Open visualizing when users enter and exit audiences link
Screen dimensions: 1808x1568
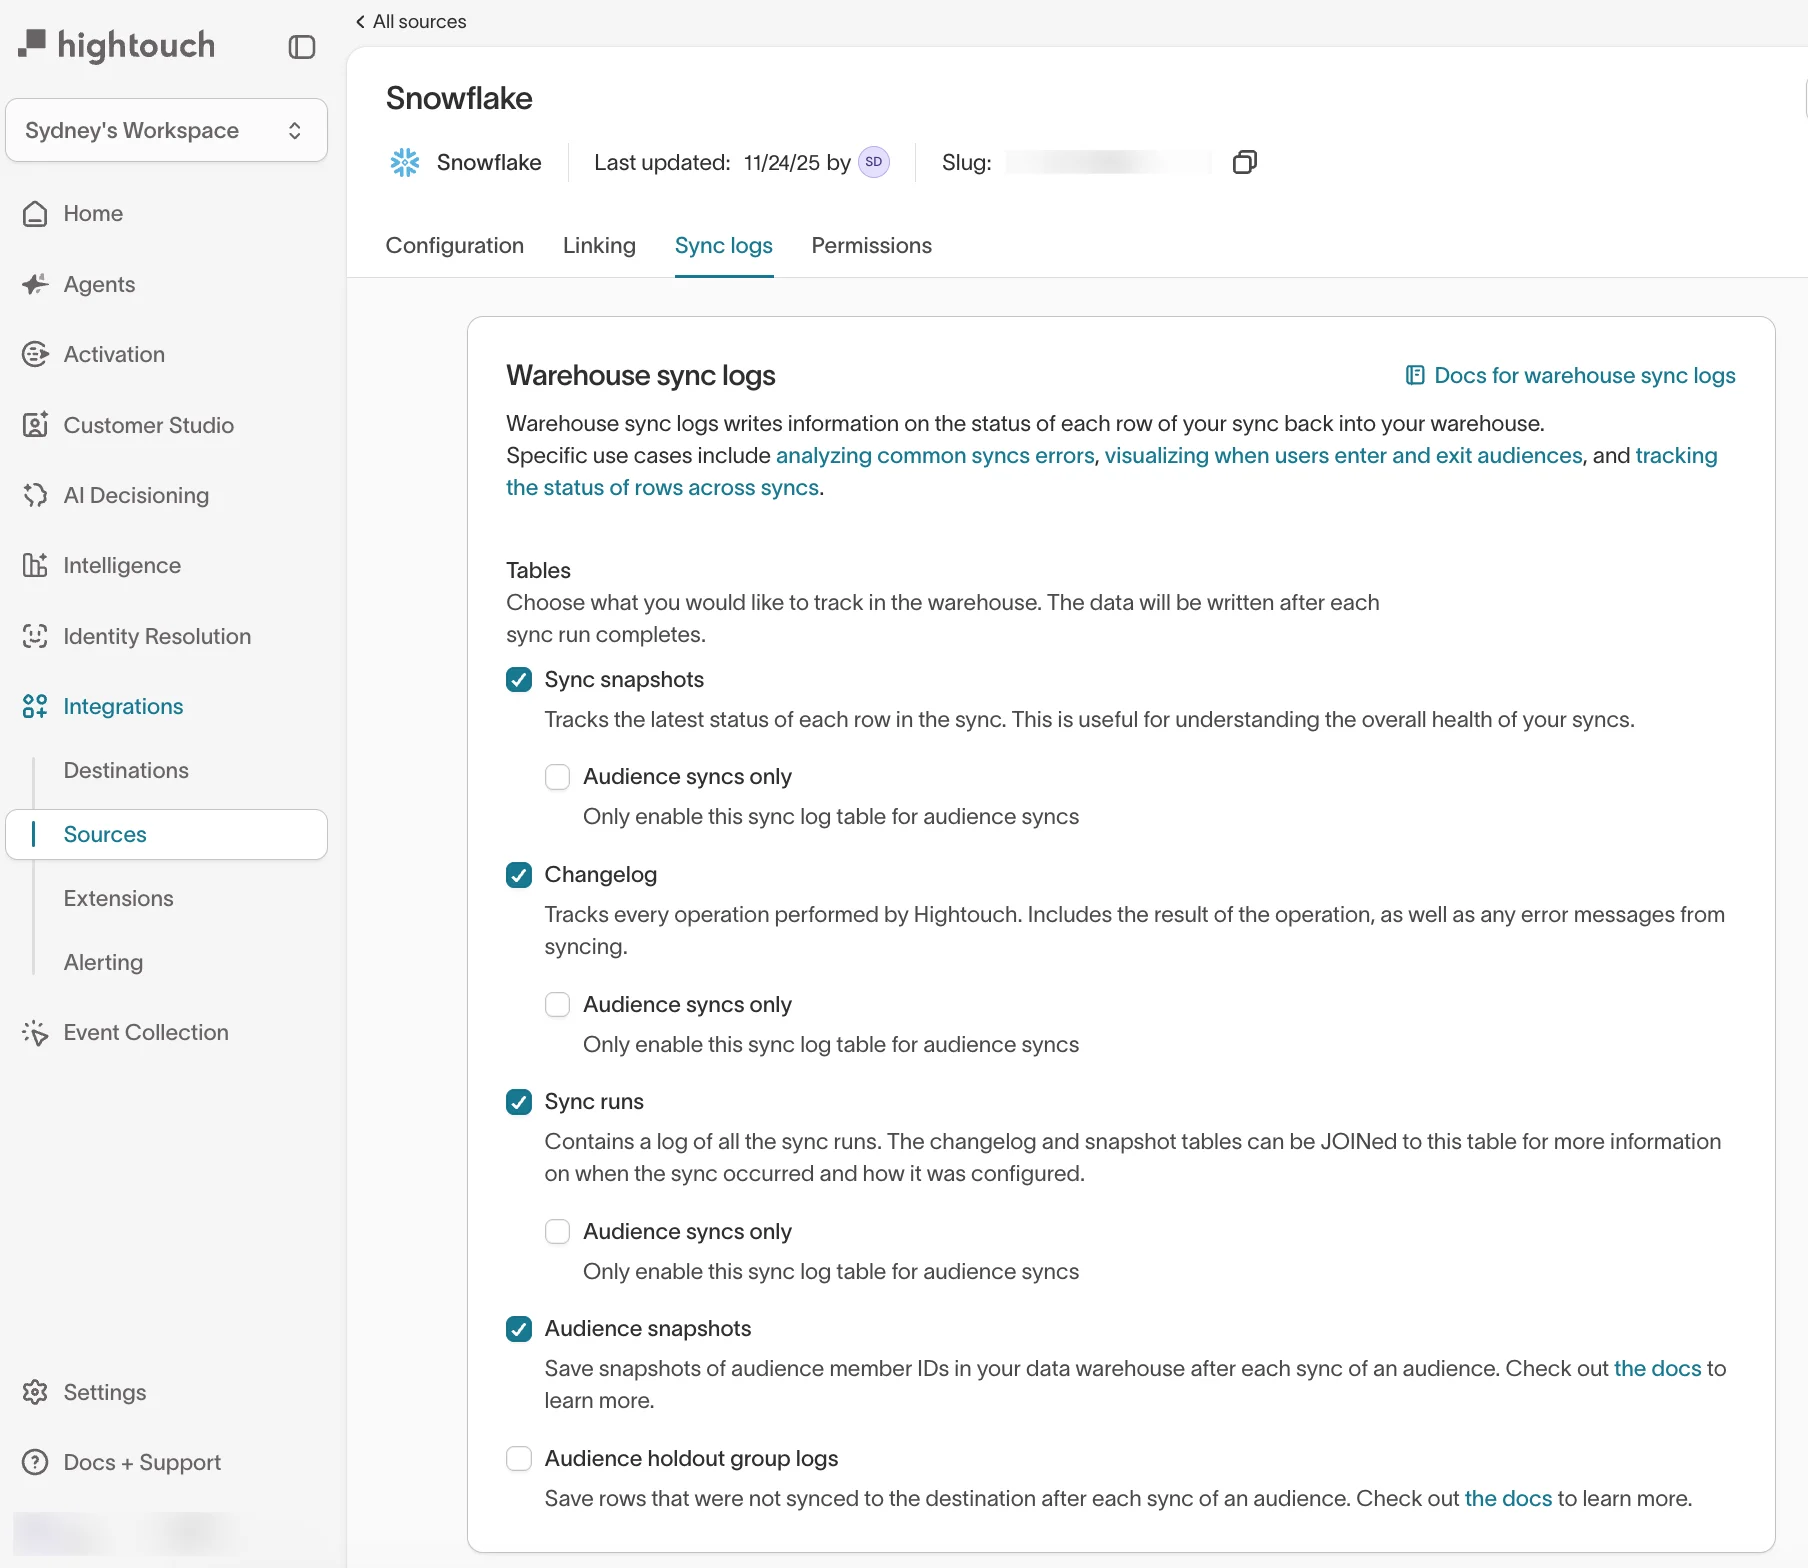[x=1343, y=456]
